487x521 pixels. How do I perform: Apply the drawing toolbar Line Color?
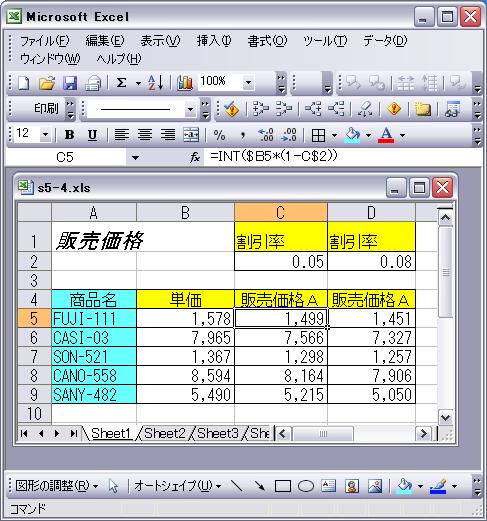tap(438, 486)
